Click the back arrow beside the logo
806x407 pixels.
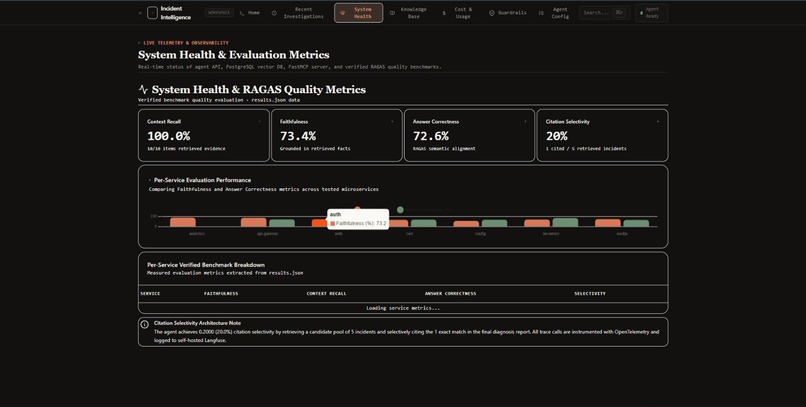click(140, 13)
